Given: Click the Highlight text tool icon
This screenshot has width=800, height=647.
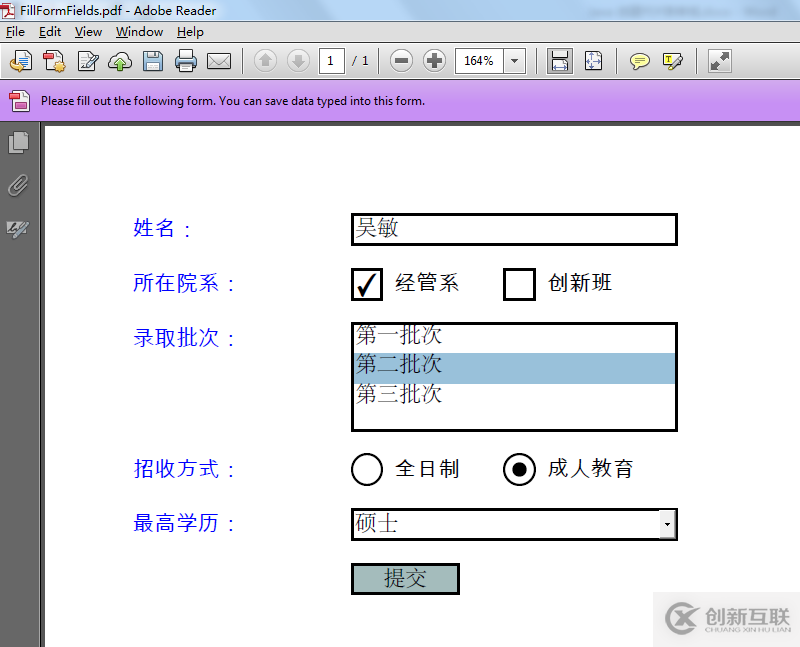Looking at the screenshot, I should 672,62.
